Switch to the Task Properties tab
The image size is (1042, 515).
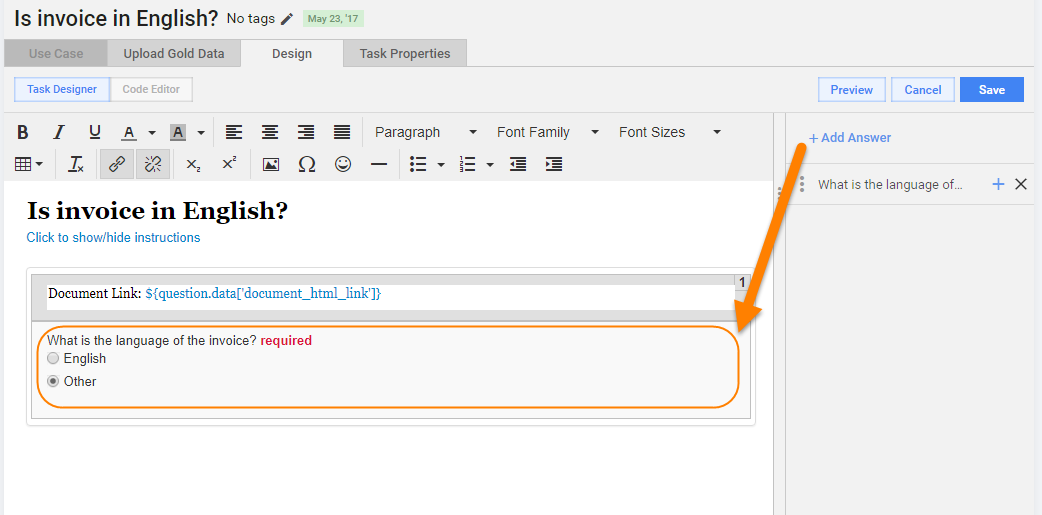[405, 54]
